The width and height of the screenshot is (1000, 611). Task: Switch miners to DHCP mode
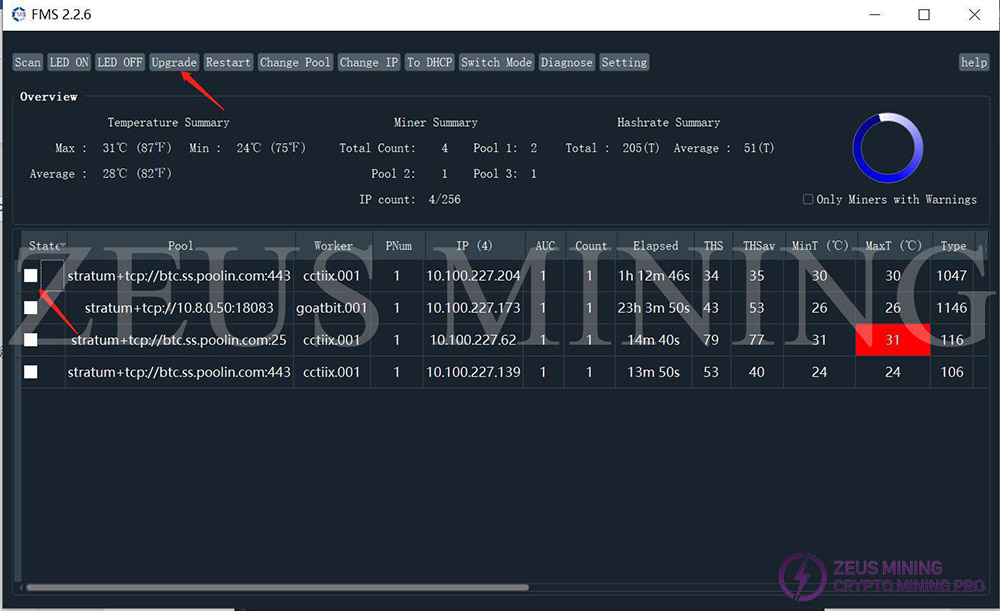pos(429,62)
